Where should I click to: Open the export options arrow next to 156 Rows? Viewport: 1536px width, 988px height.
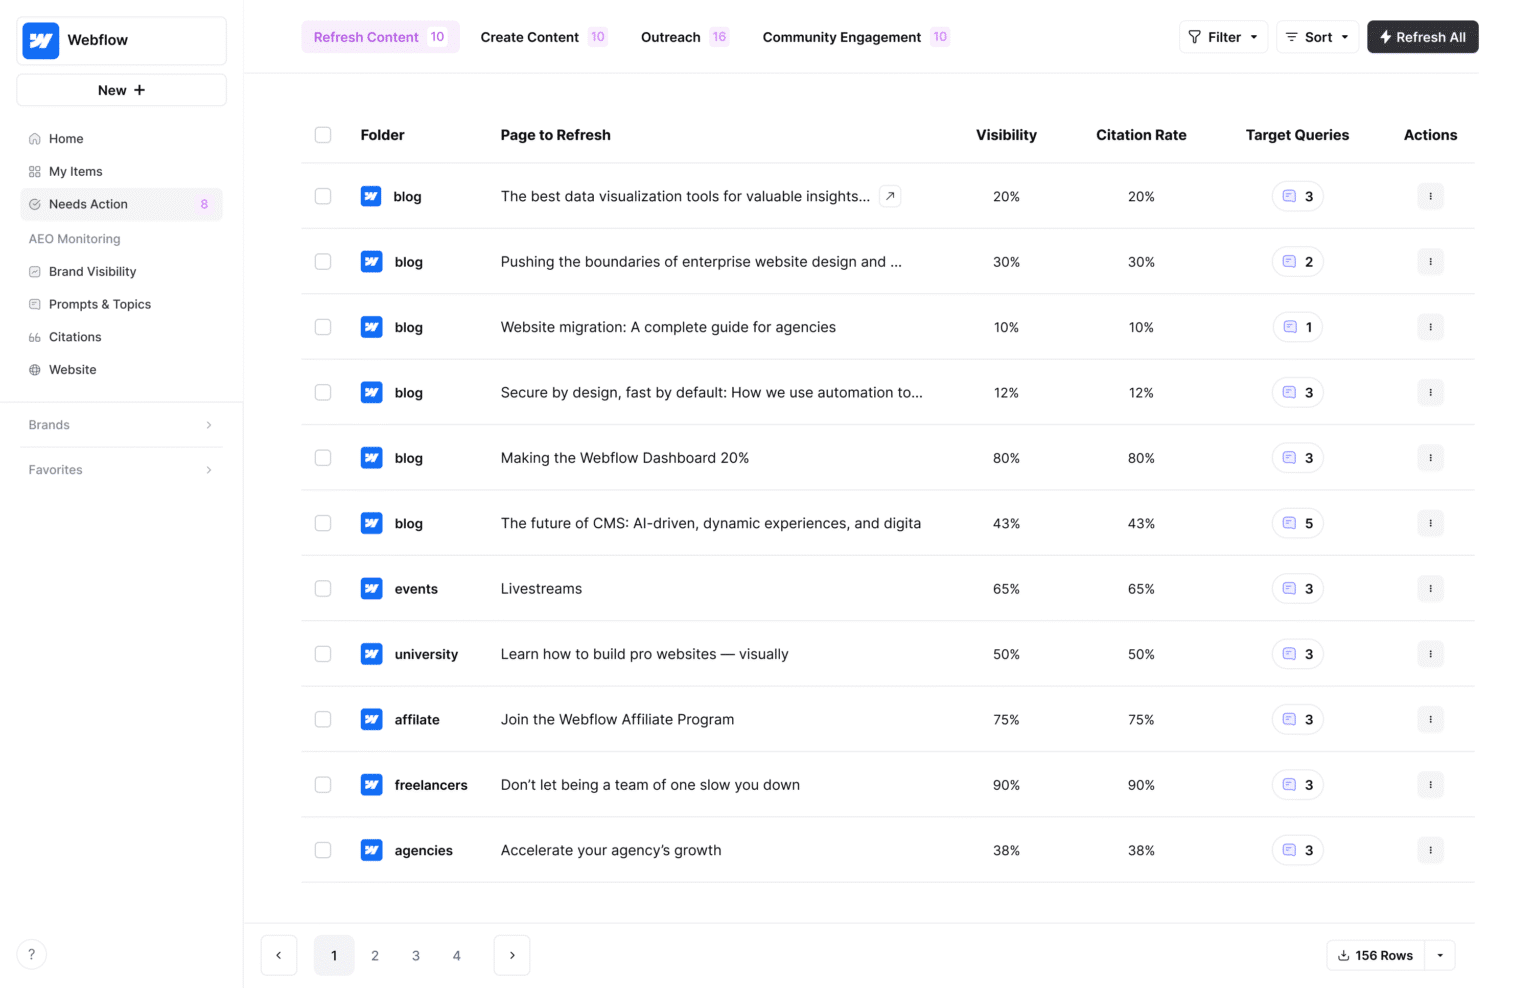pyautogui.click(x=1440, y=955)
